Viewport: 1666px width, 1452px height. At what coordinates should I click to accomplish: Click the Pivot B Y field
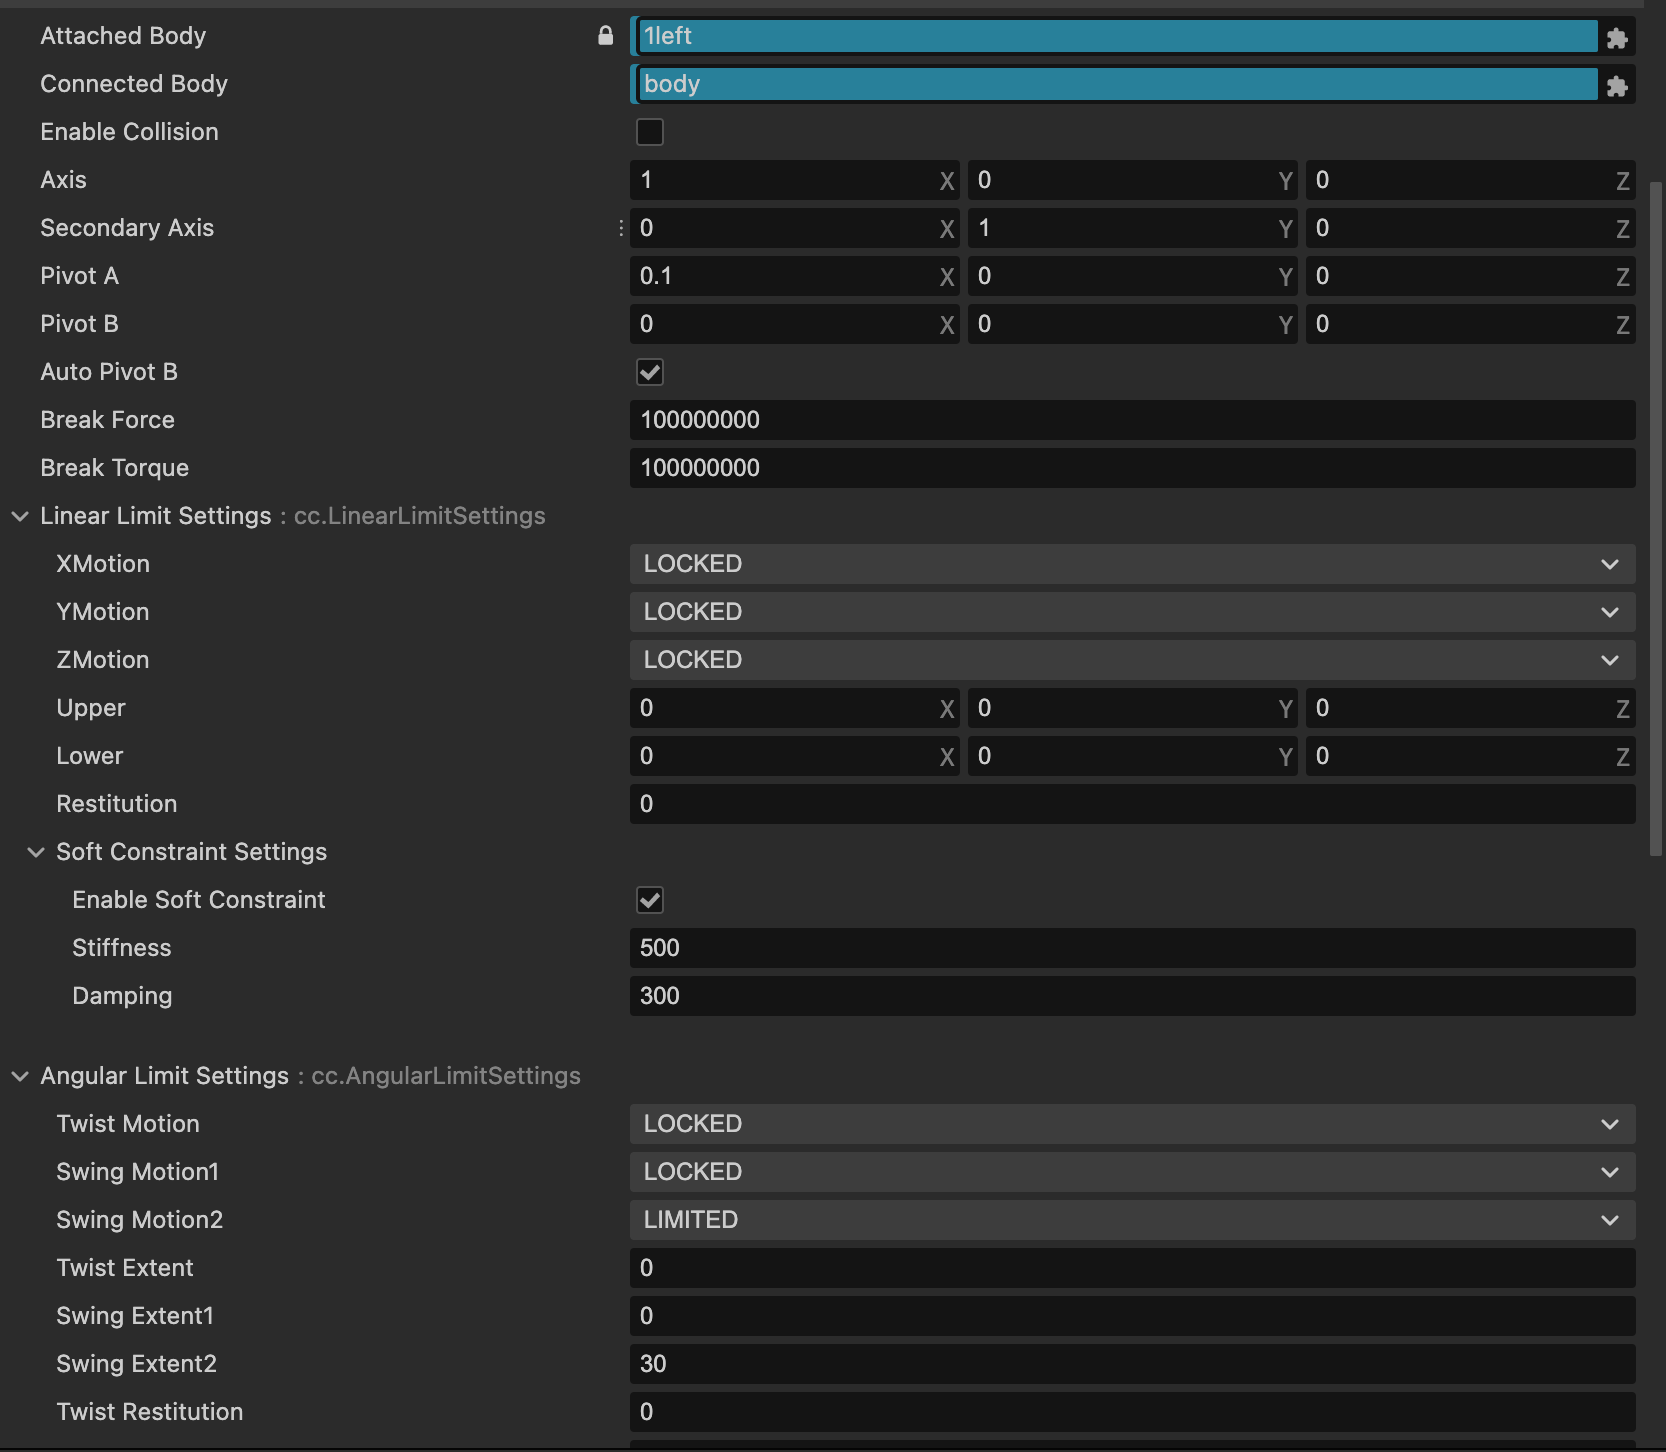tap(1133, 324)
